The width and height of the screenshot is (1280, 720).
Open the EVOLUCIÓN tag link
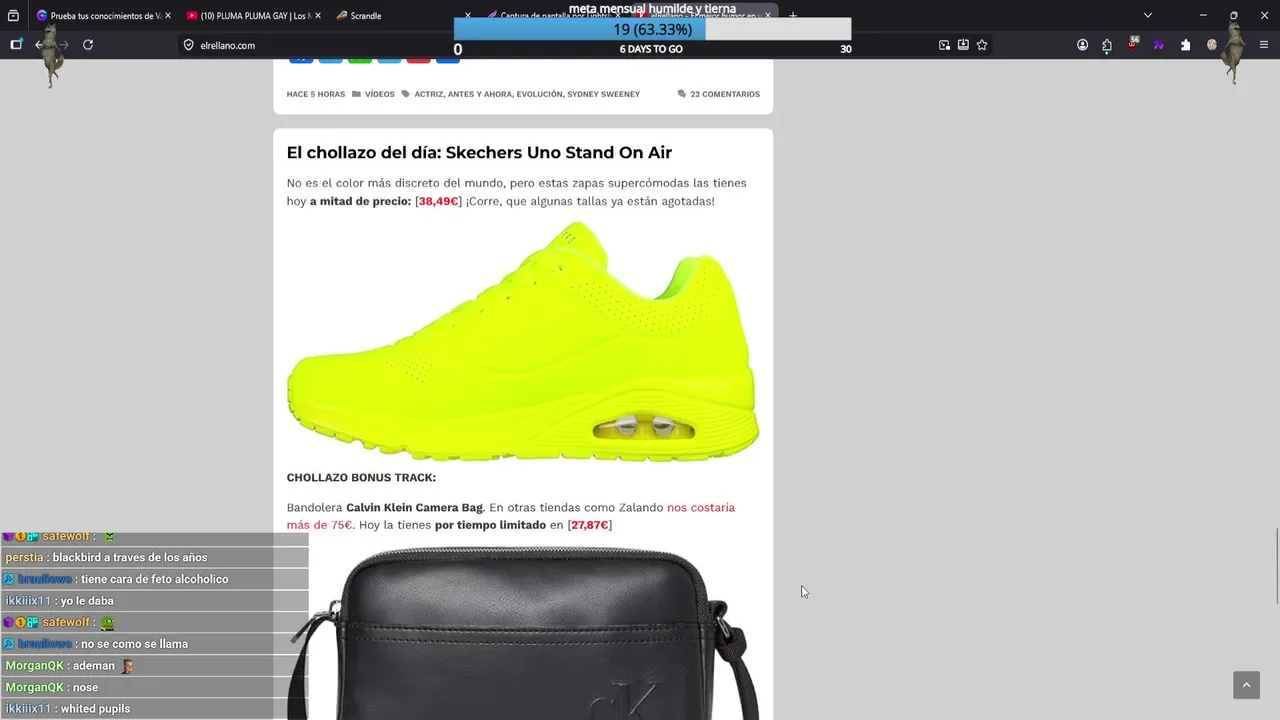(539, 94)
